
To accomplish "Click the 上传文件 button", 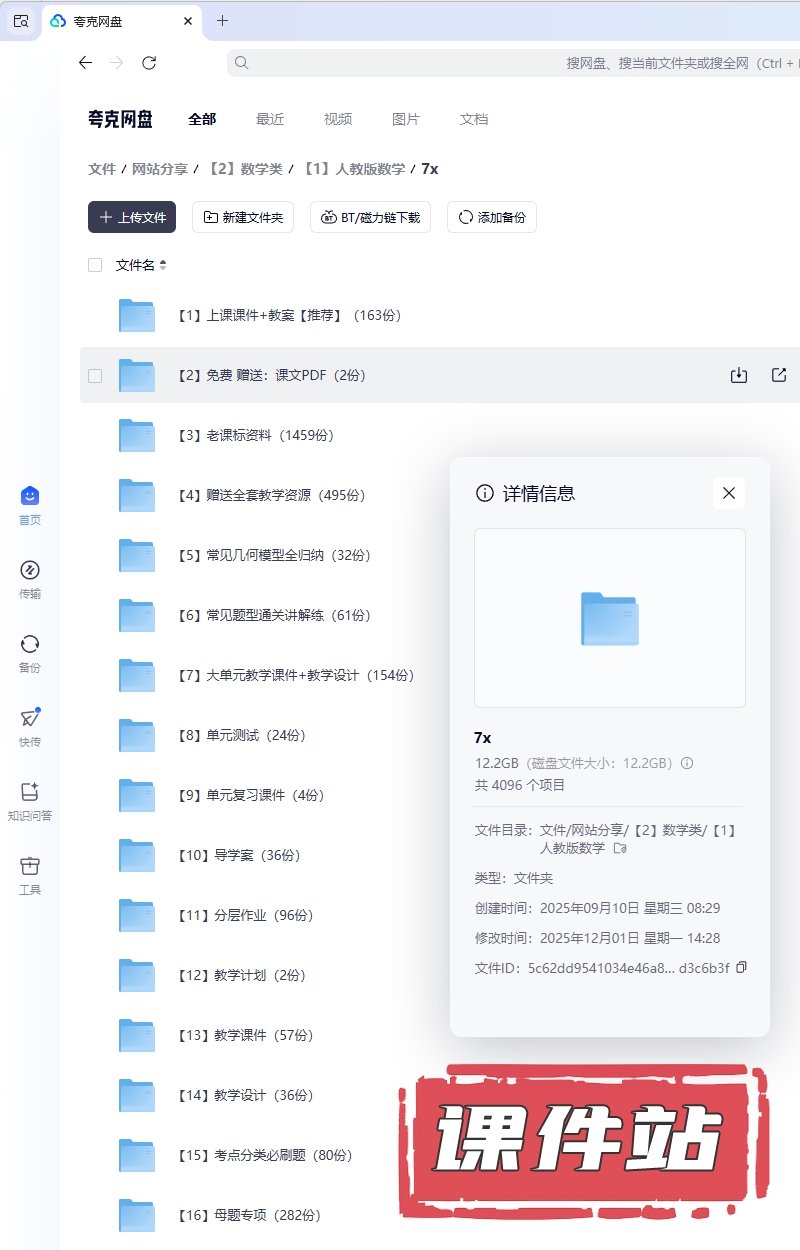I will [132, 217].
